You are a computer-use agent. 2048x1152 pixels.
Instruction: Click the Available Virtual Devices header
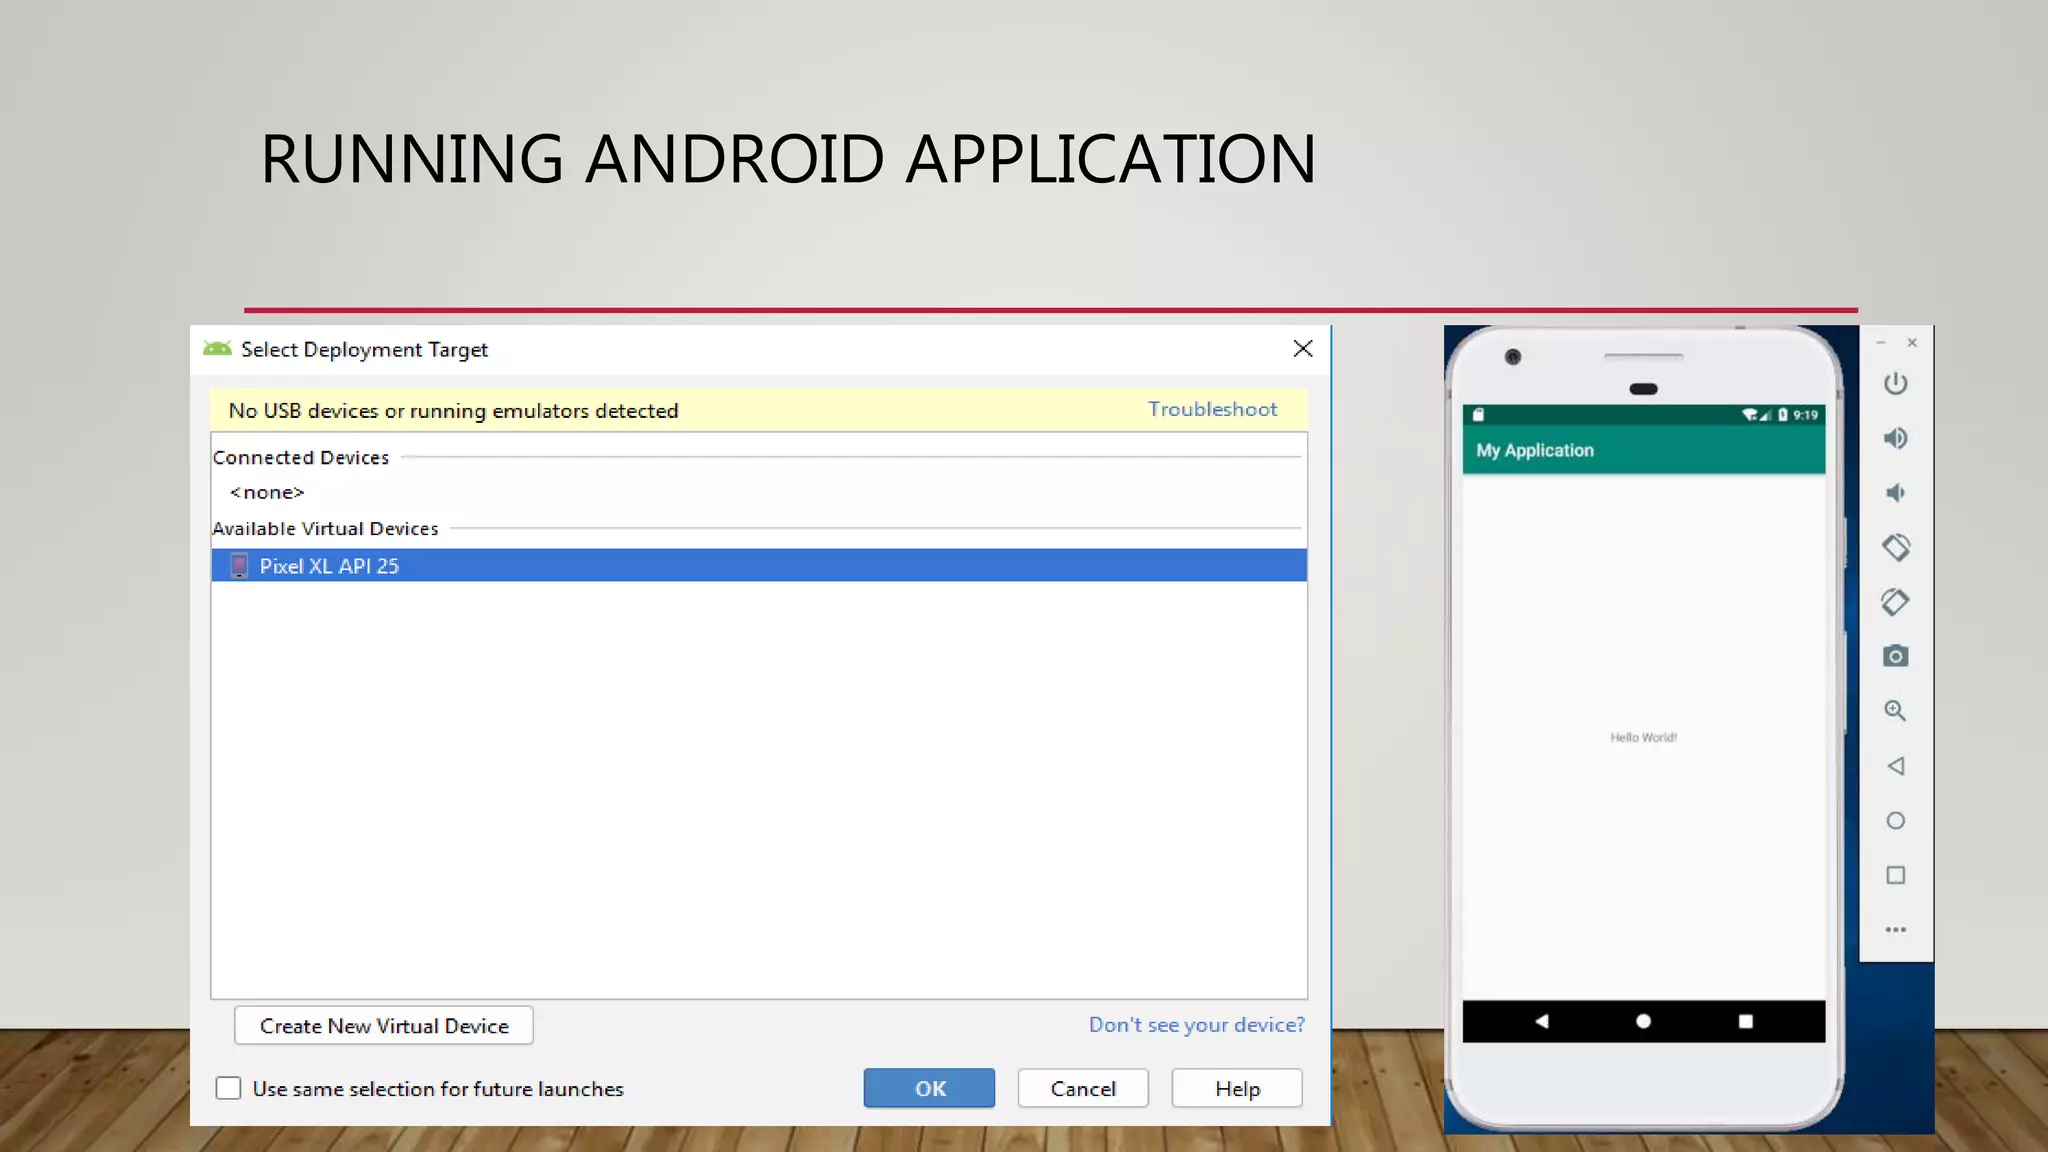tap(325, 528)
